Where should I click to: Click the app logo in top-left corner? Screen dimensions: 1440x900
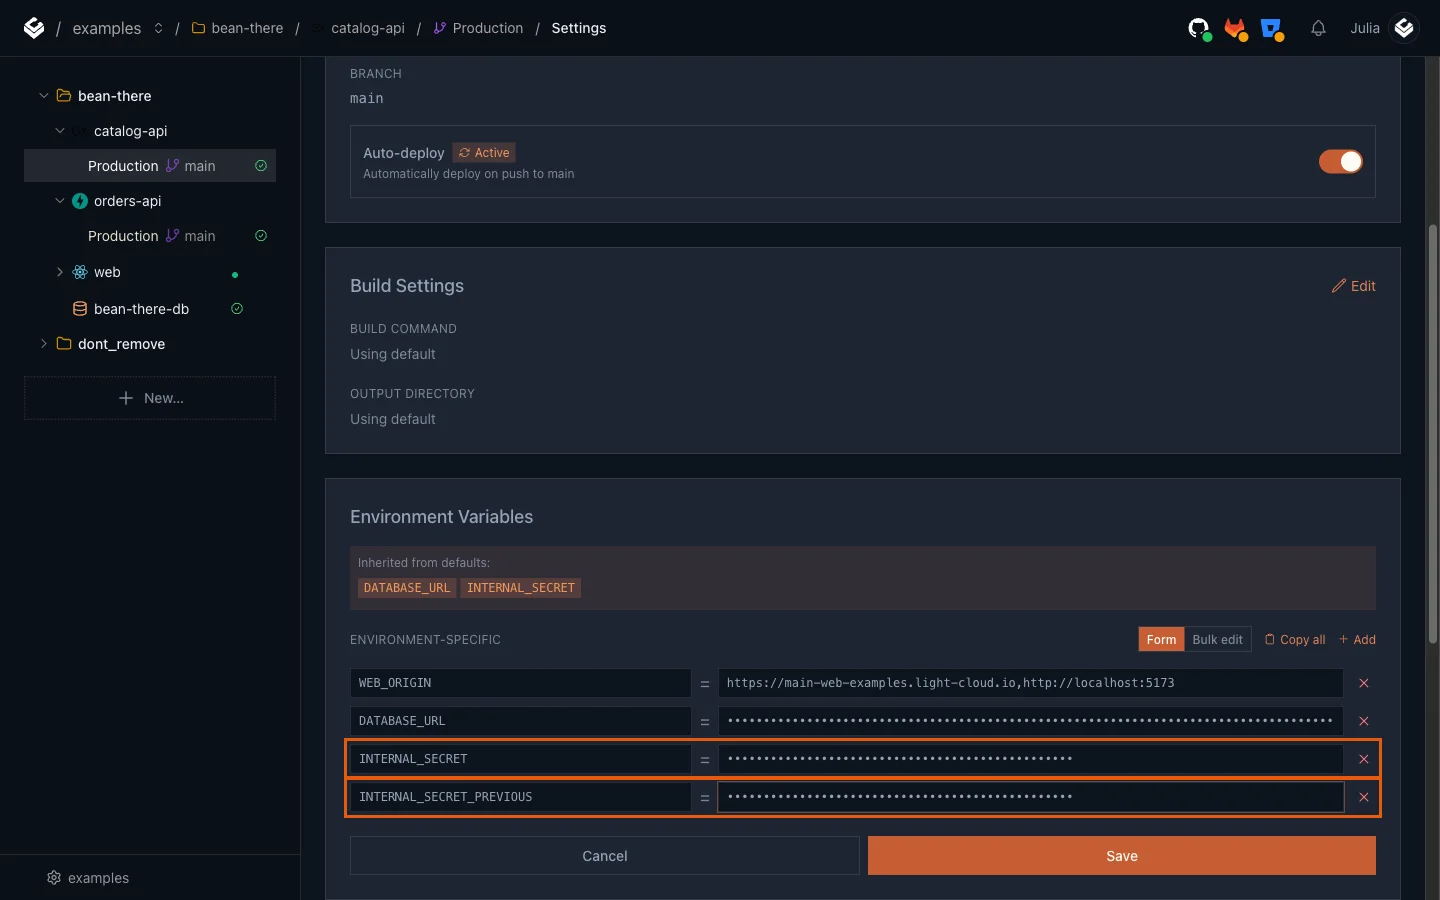[x=34, y=28]
